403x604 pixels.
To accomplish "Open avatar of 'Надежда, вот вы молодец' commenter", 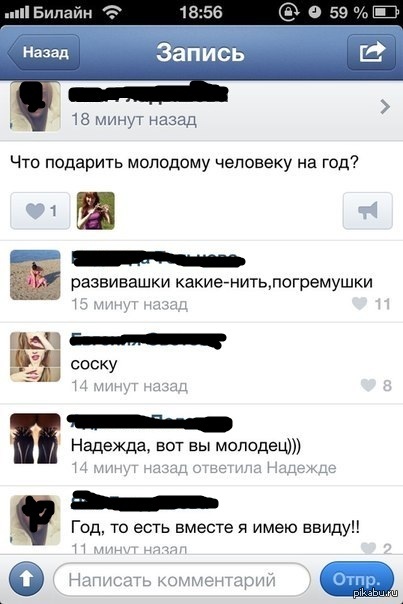I will 35,438.
